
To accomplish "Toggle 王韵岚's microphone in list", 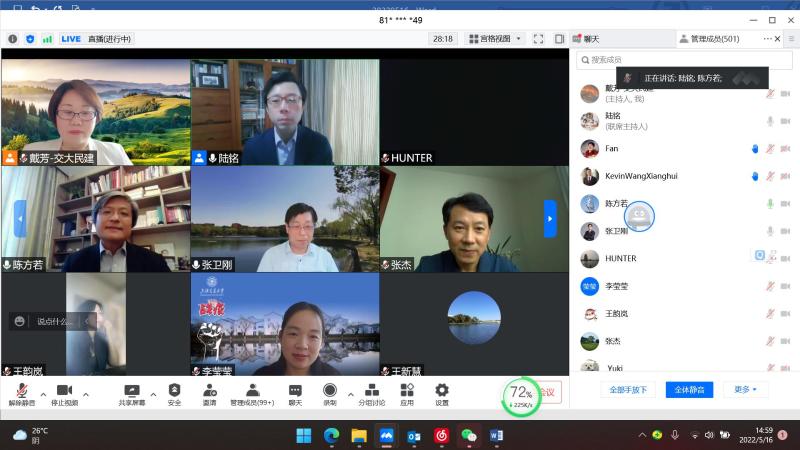I will pyautogui.click(x=770, y=314).
